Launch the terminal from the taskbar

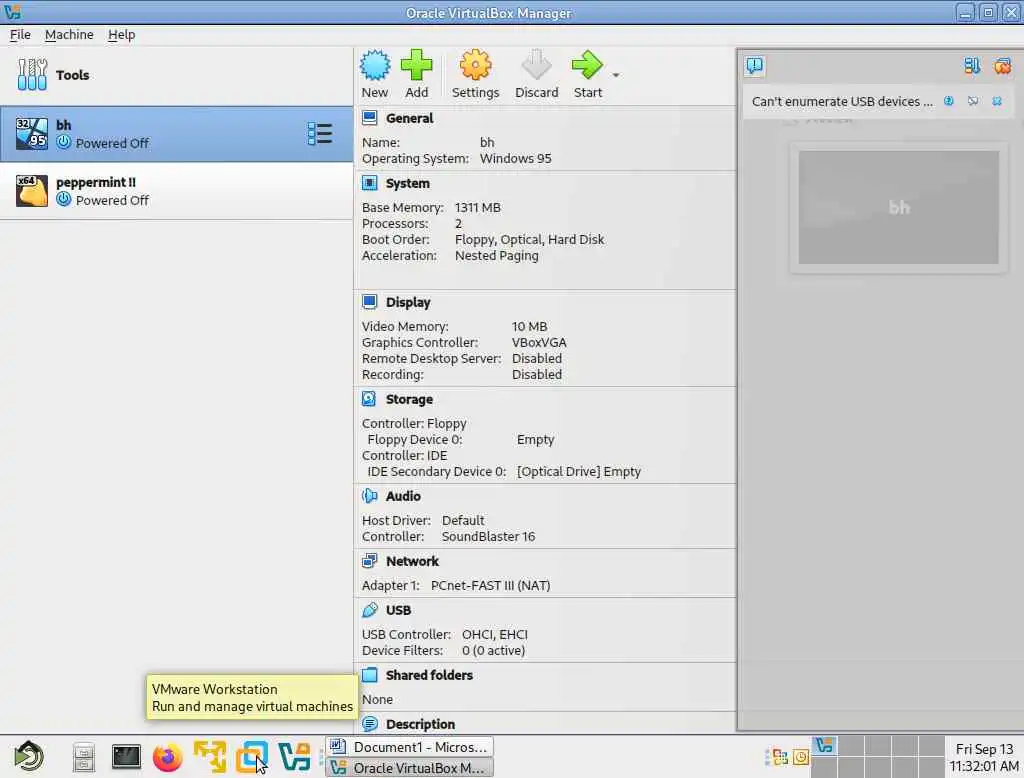coord(126,756)
